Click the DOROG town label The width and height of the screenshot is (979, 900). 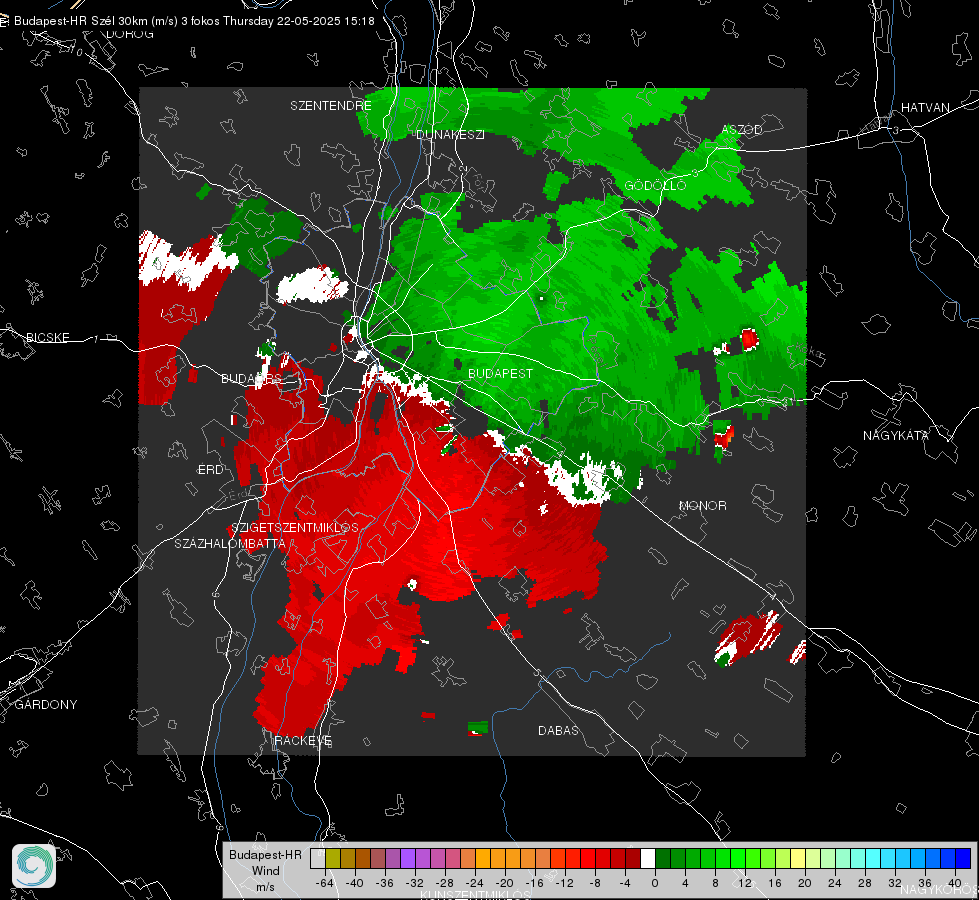pyautogui.click(x=130, y=34)
